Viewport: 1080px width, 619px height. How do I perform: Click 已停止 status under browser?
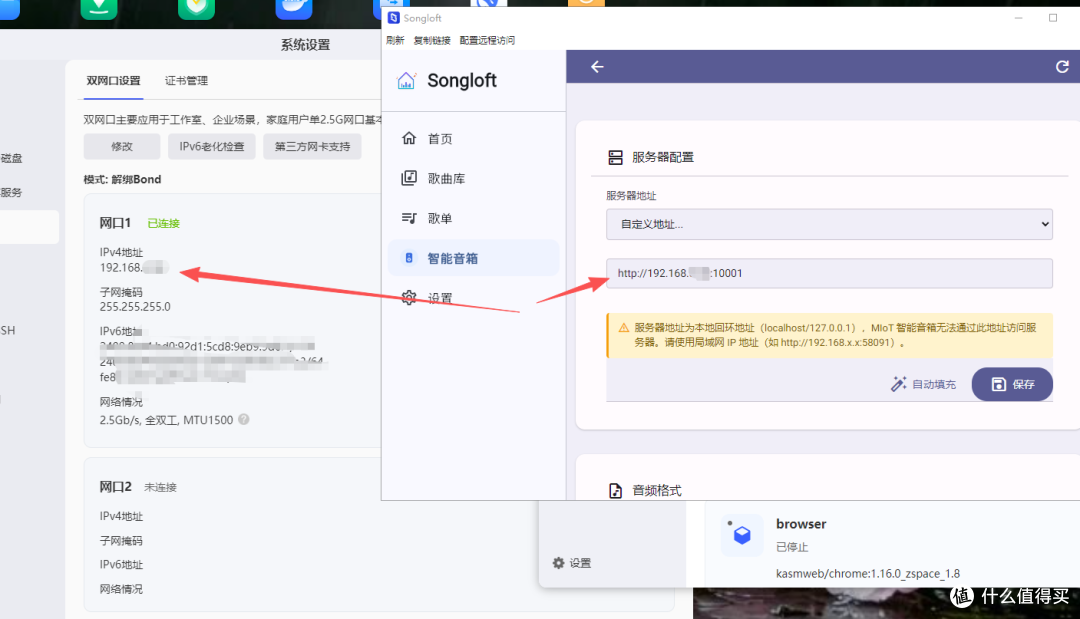point(792,547)
